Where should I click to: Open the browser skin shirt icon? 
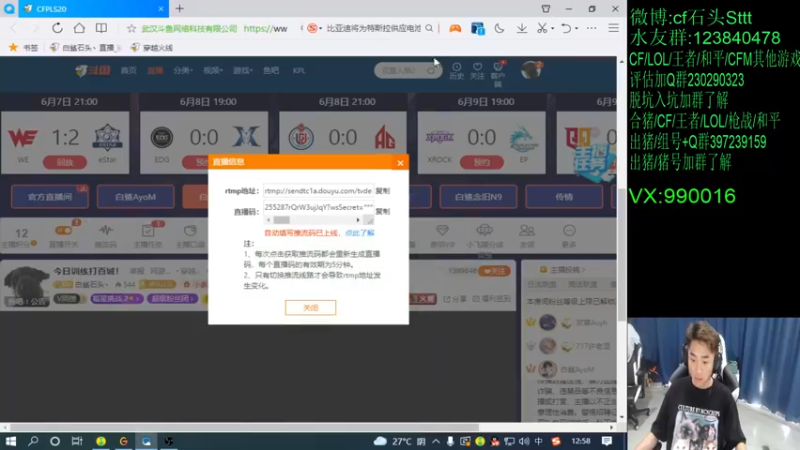[545, 9]
